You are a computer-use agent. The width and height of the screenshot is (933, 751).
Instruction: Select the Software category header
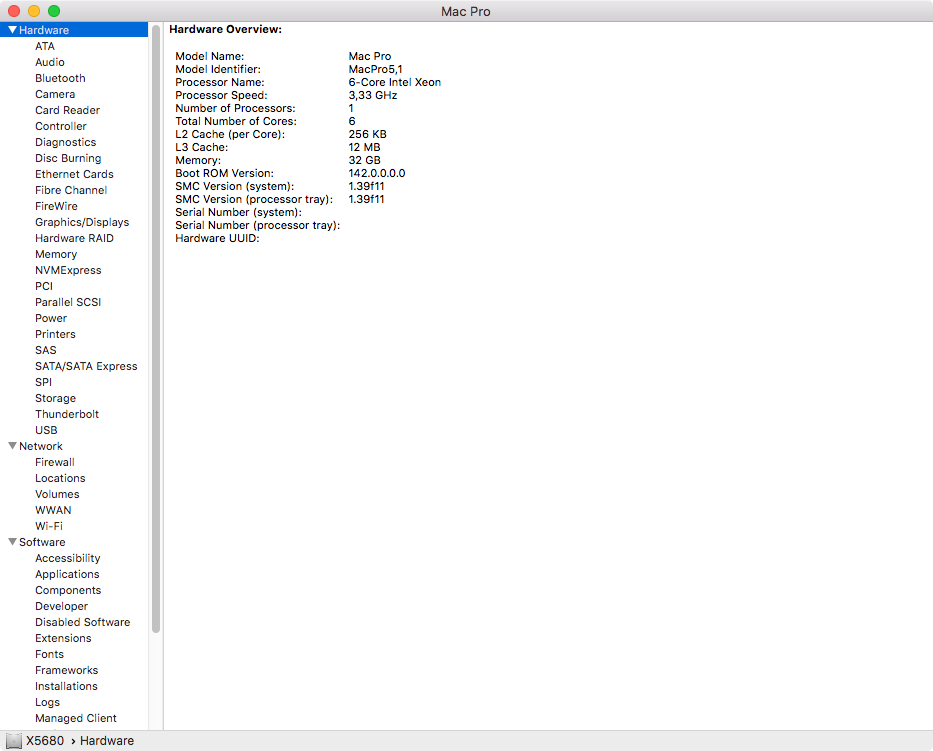tap(42, 542)
